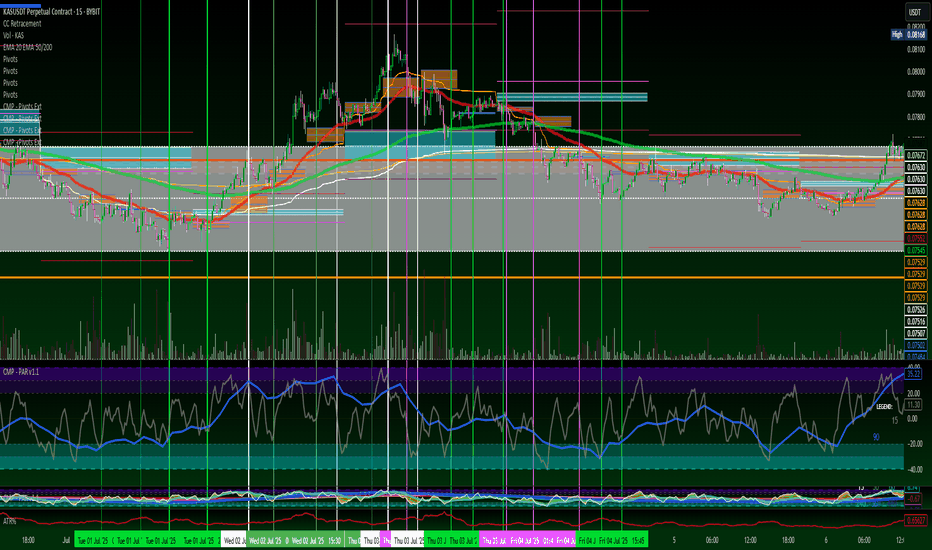Select the CC Retracement indicator legend
The width and height of the screenshot is (932, 550).
22,24
